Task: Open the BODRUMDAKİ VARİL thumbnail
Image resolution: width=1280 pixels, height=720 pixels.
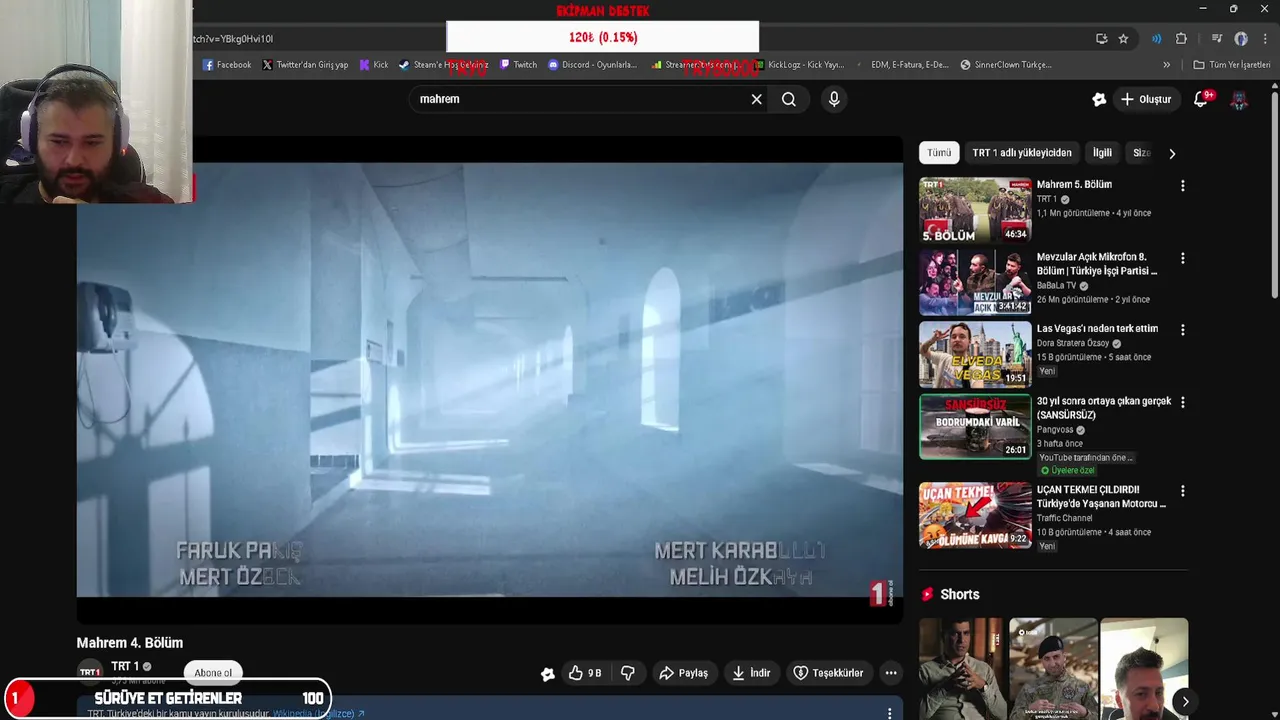Action: tap(975, 427)
